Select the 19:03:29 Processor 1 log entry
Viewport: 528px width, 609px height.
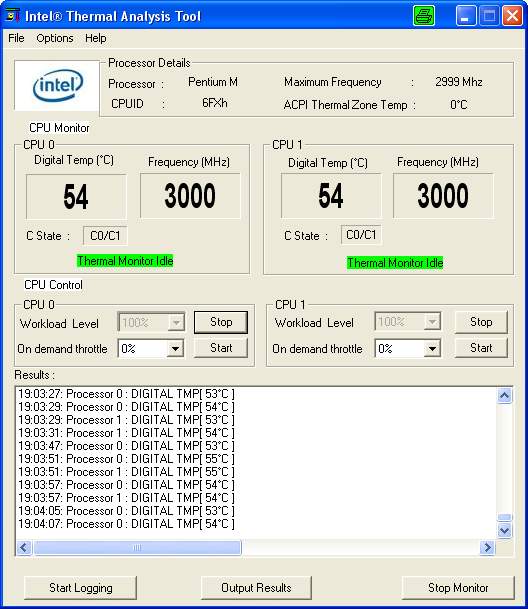pos(126,420)
